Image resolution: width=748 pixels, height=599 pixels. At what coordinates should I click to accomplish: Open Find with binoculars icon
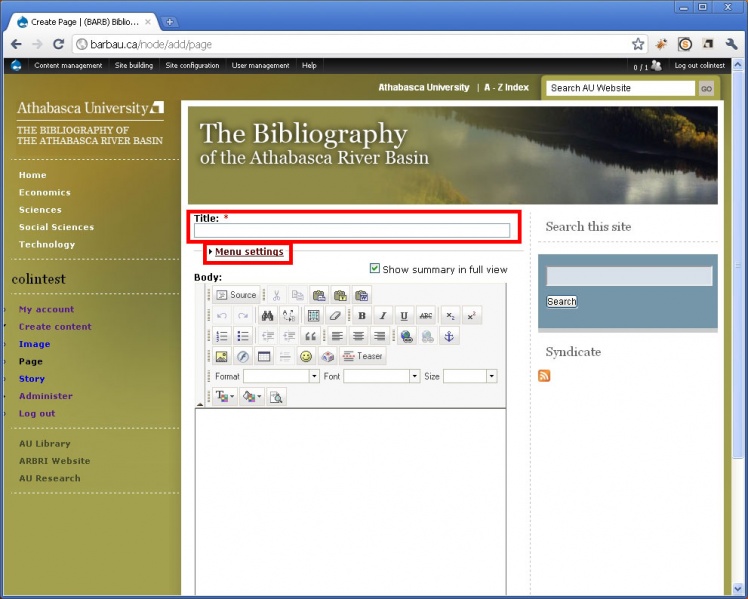coord(267,315)
